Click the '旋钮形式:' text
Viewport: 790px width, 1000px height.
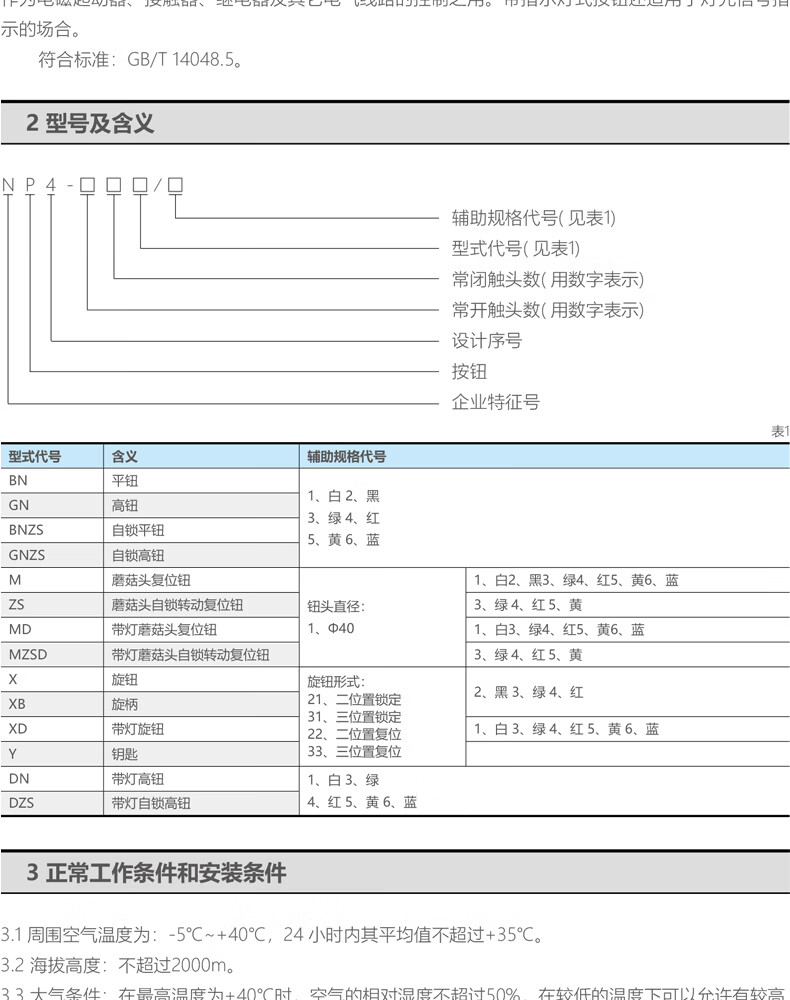coord(336,682)
